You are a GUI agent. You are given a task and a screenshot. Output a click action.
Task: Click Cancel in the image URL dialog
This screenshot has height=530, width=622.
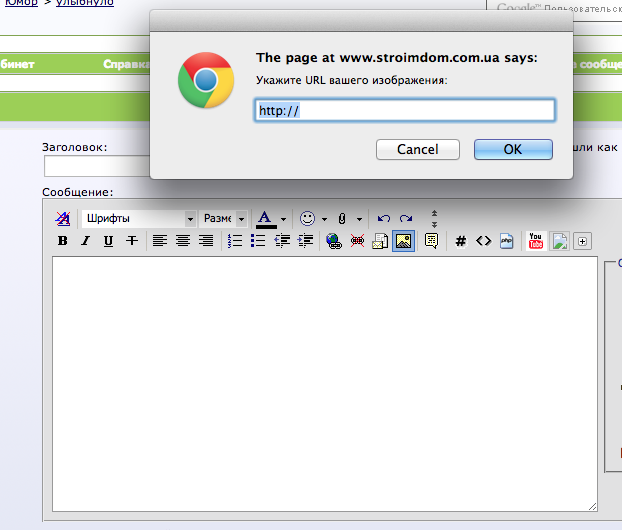click(418, 150)
